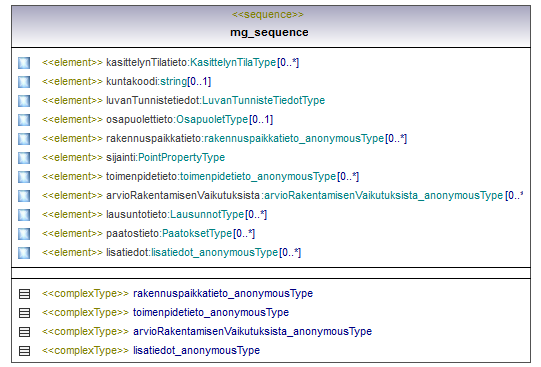Select the icon beside paatostieto element
This screenshot has height=367, width=541.
24,234
